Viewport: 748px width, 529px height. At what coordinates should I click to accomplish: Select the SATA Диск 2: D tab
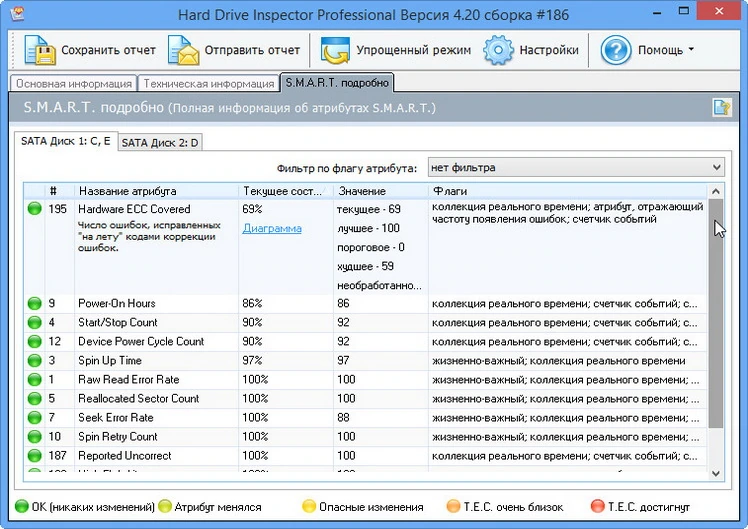(x=160, y=142)
